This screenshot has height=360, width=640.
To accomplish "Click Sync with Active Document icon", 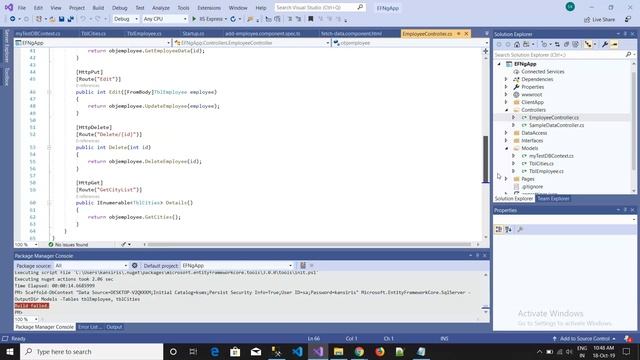I will [x=557, y=44].
